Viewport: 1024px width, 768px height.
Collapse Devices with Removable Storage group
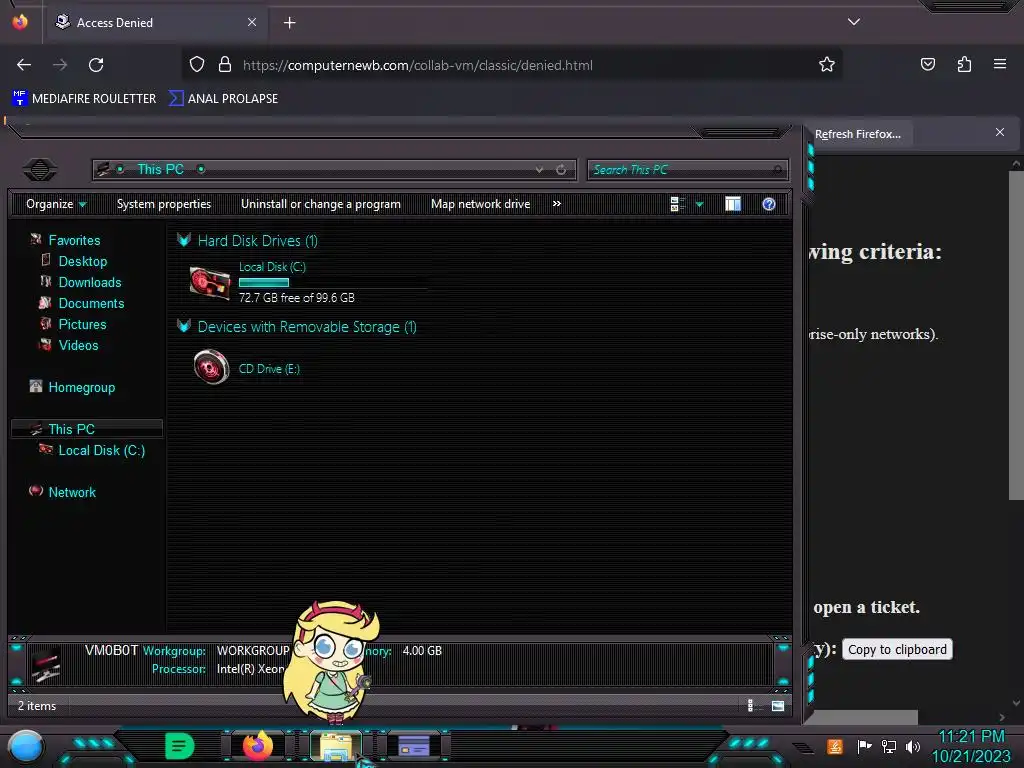click(x=184, y=326)
